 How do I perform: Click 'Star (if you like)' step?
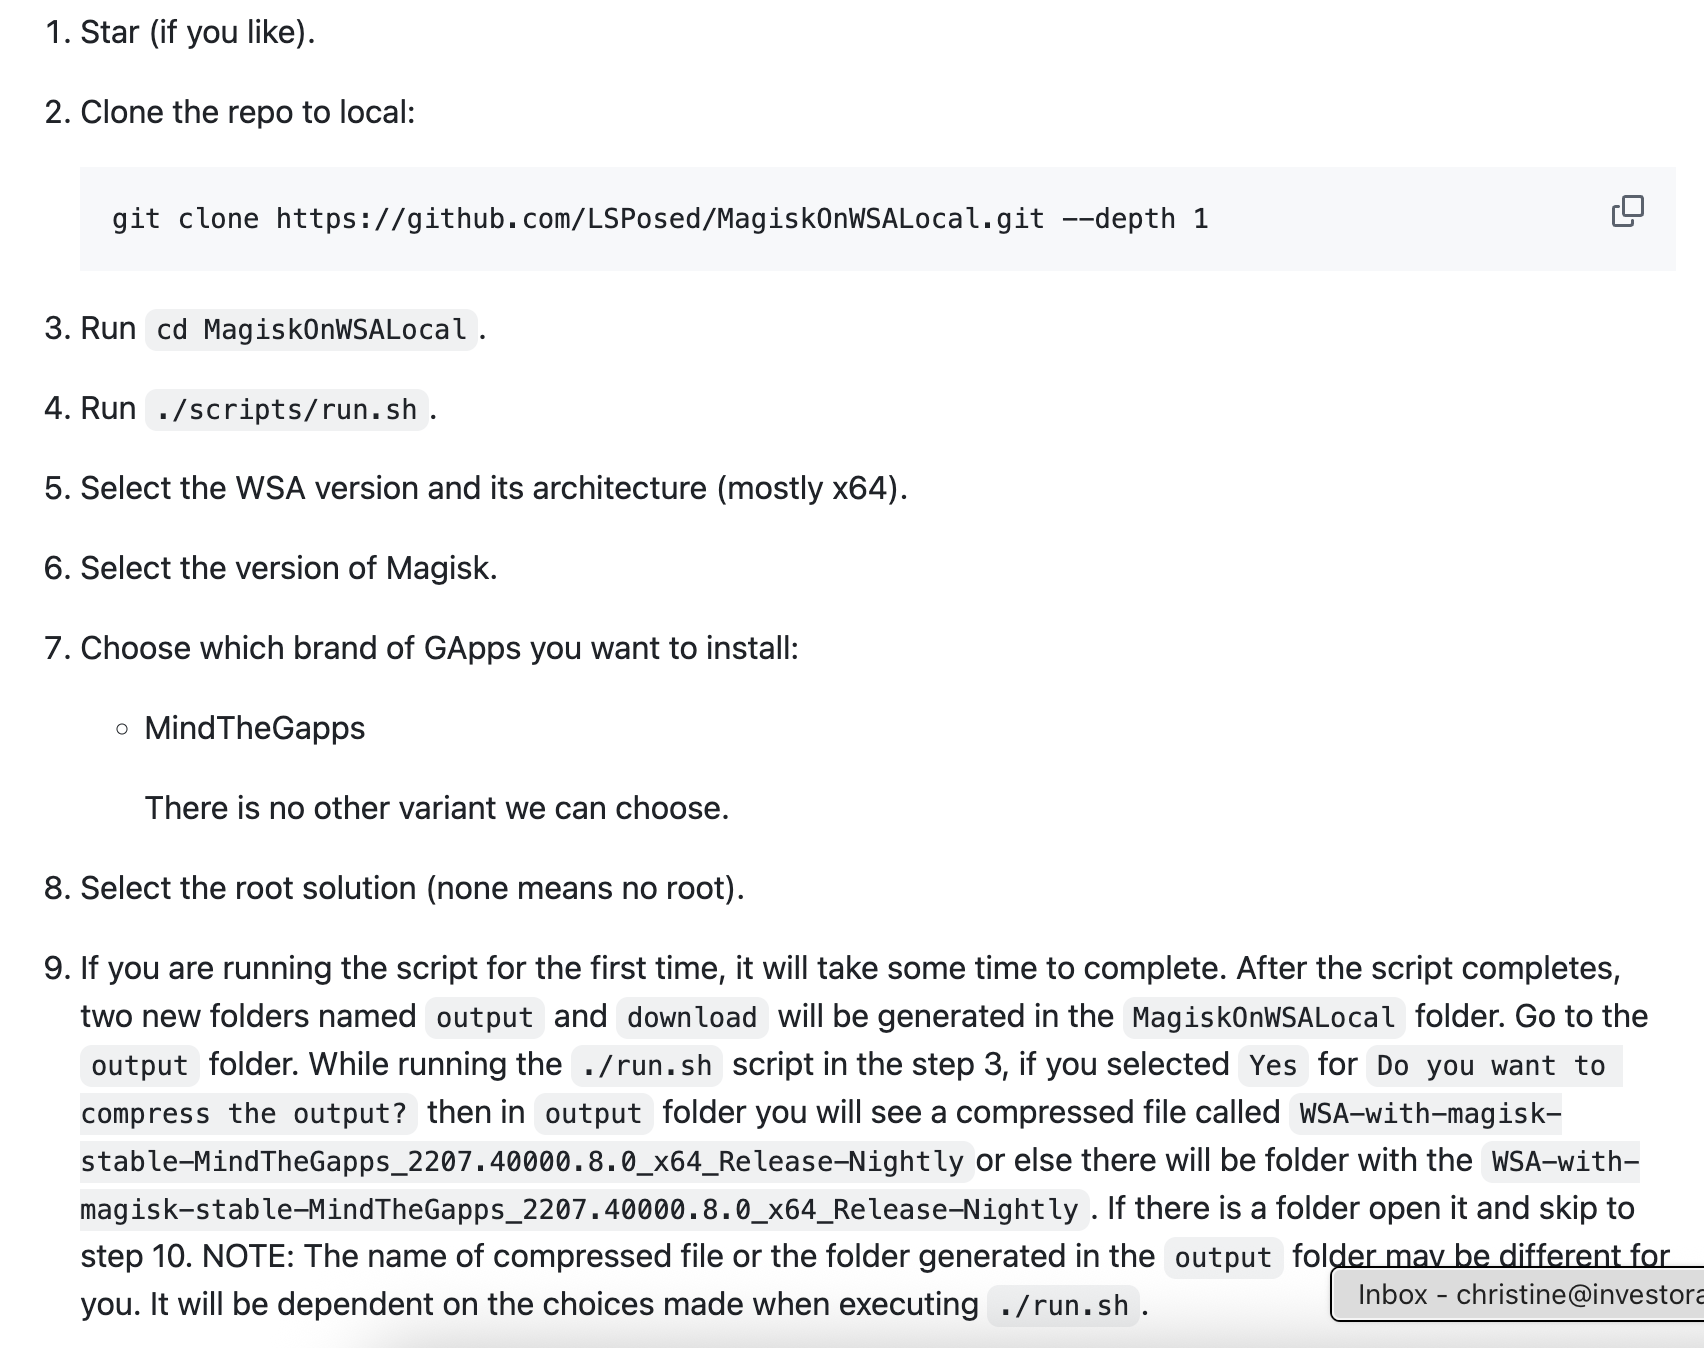(x=197, y=32)
